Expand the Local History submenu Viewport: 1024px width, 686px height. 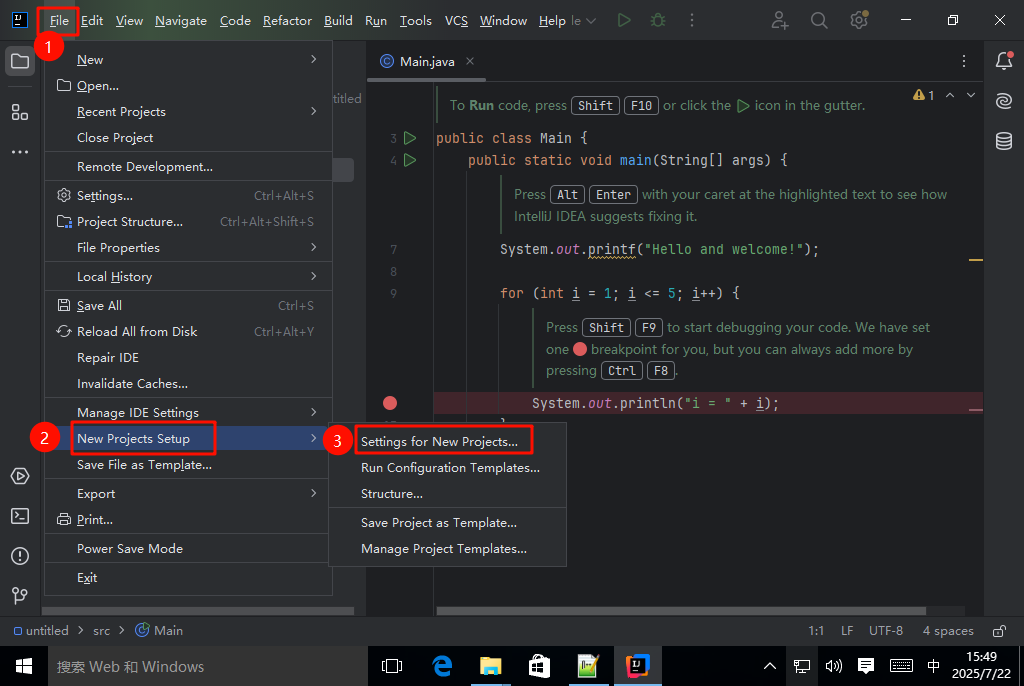pos(188,276)
